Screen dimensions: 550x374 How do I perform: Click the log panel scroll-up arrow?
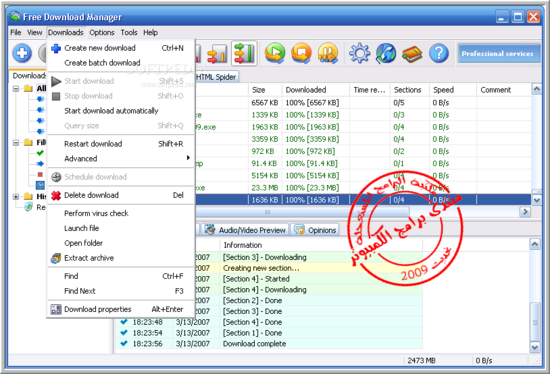535,244
